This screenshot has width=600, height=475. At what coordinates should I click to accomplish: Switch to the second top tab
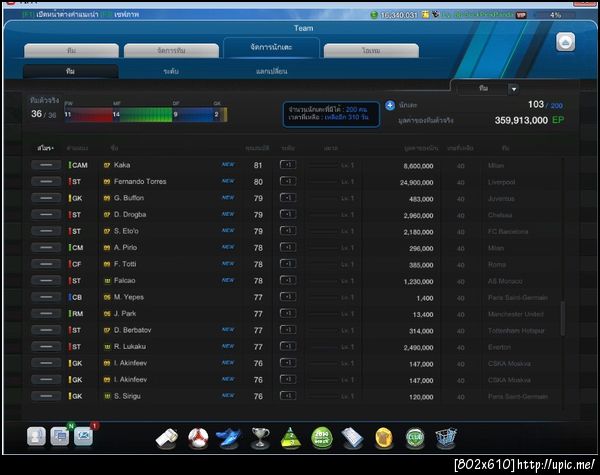point(171,51)
